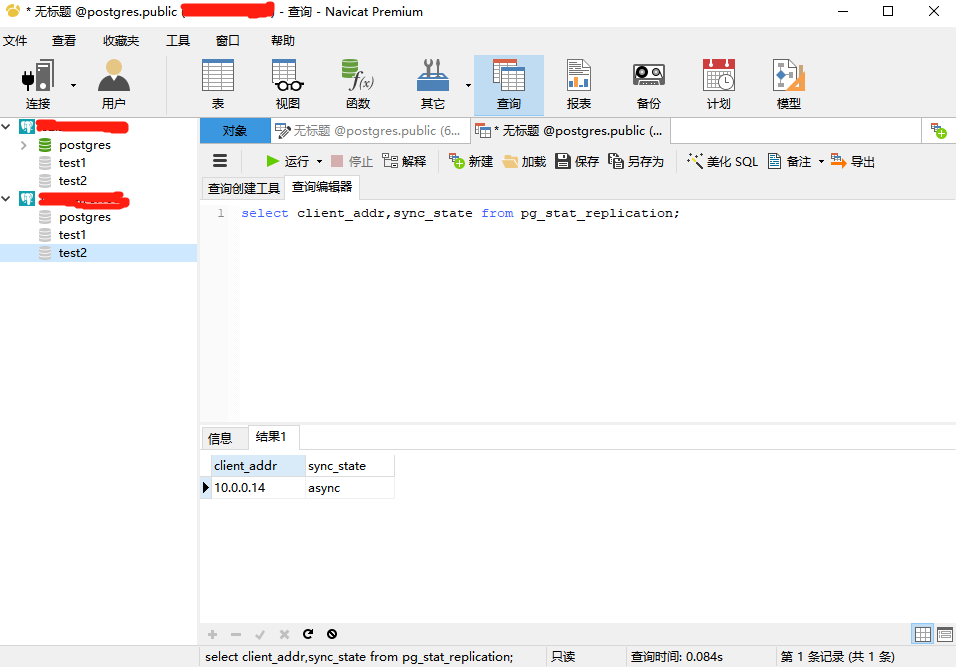Open the 其它 (Others) dropdown arrow
The width and height of the screenshot is (956, 667).
click(x=468, y=86)
